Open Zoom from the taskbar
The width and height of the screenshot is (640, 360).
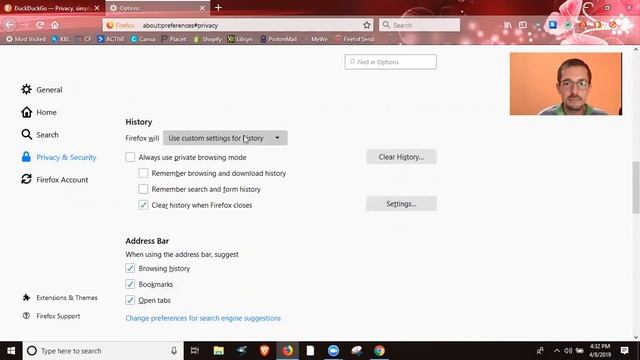pos(333,351)
